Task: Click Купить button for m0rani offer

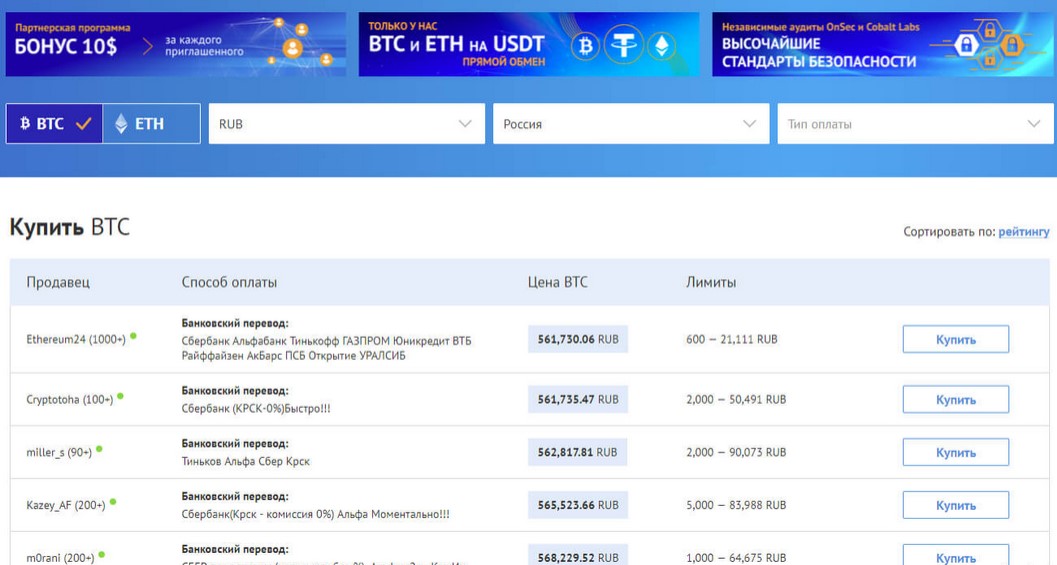Action: (x=956, y=557)
